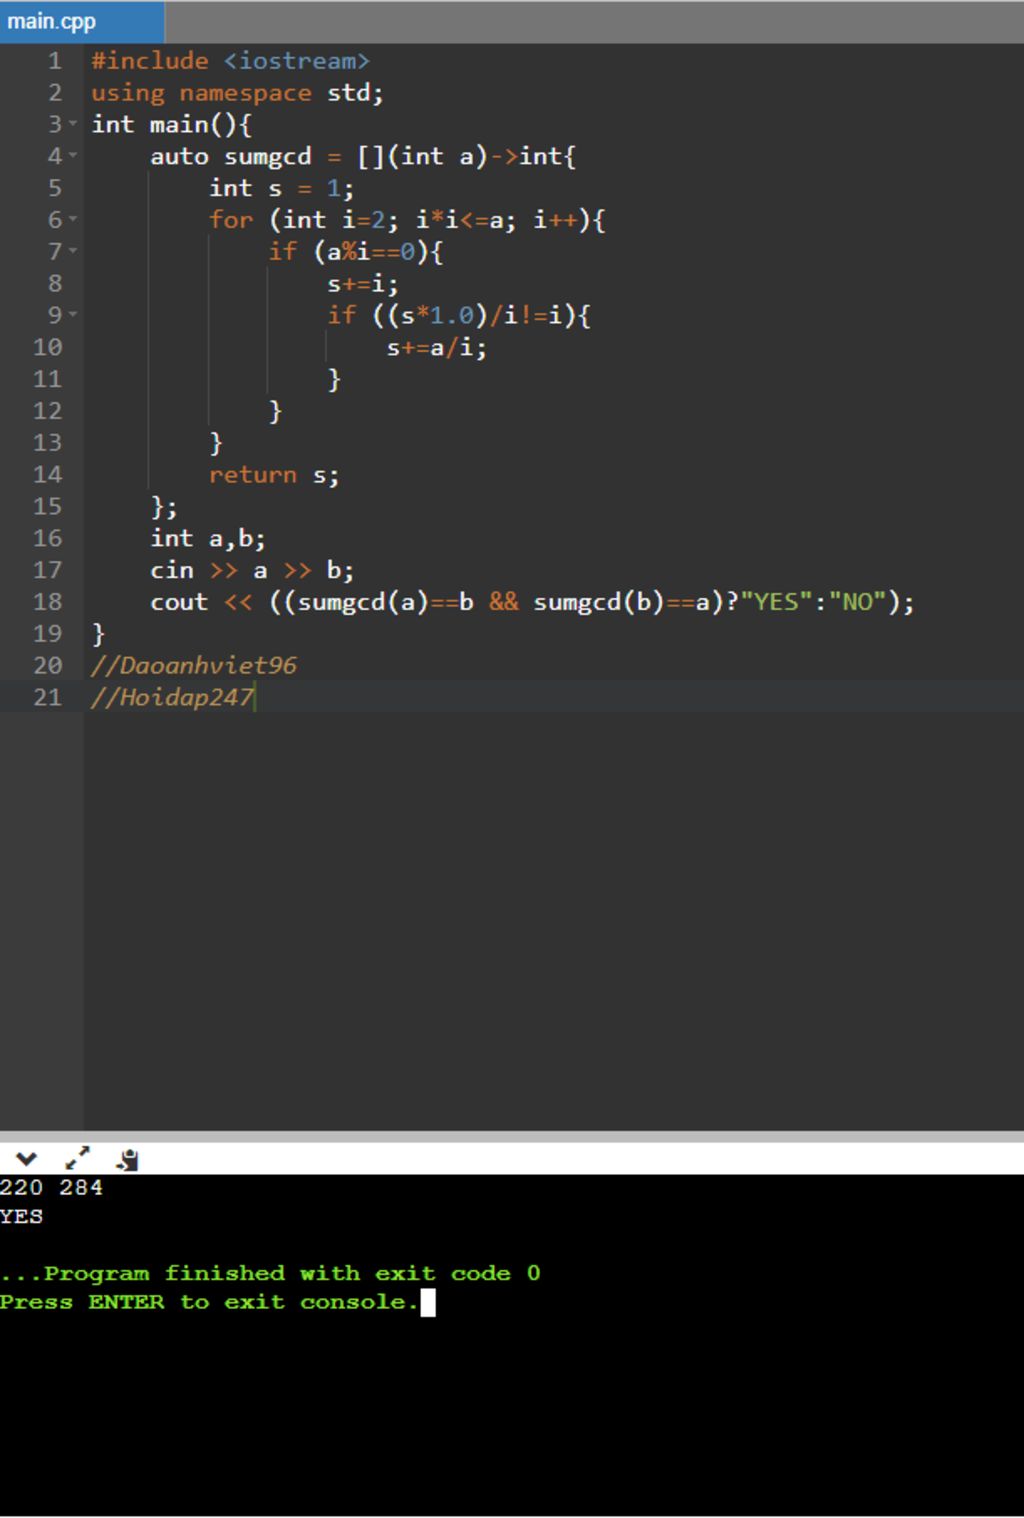Click the //Daoanhviet96 comment
Image resolution: width=1024 pixels, height=1518 pixels.
coord(194,666)
